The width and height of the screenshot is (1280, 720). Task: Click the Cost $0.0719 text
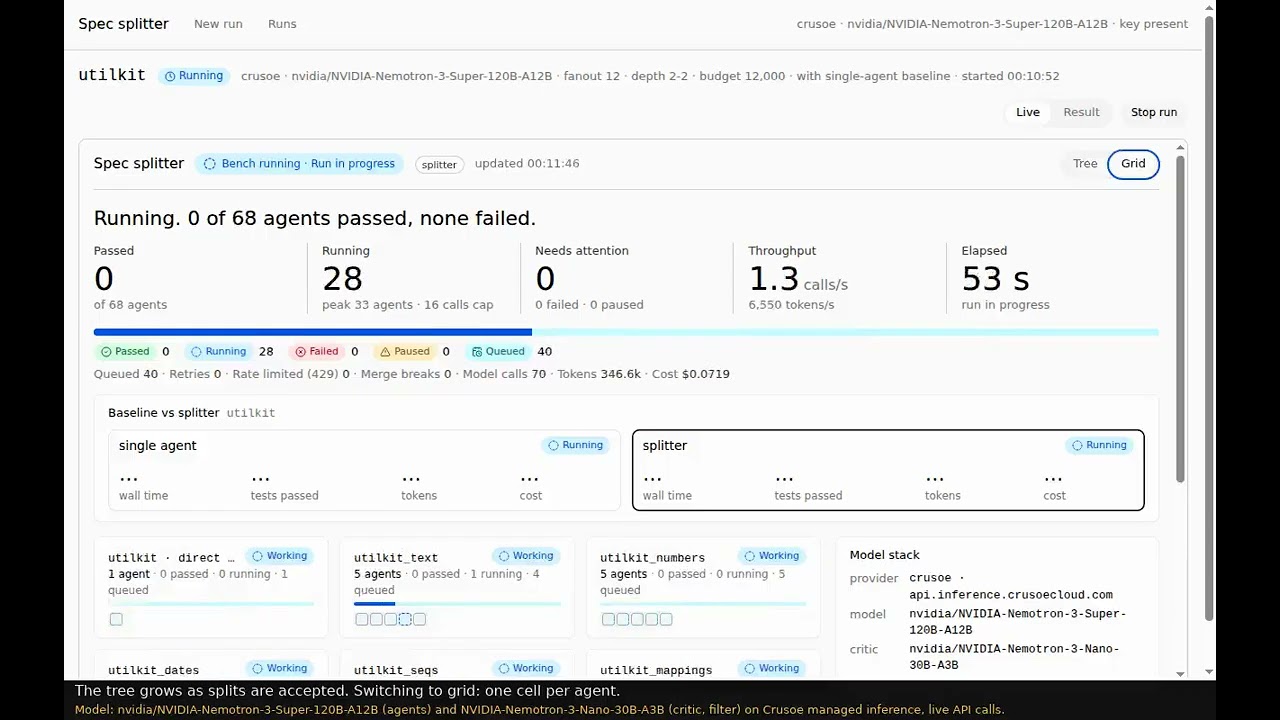click(691, 374)
